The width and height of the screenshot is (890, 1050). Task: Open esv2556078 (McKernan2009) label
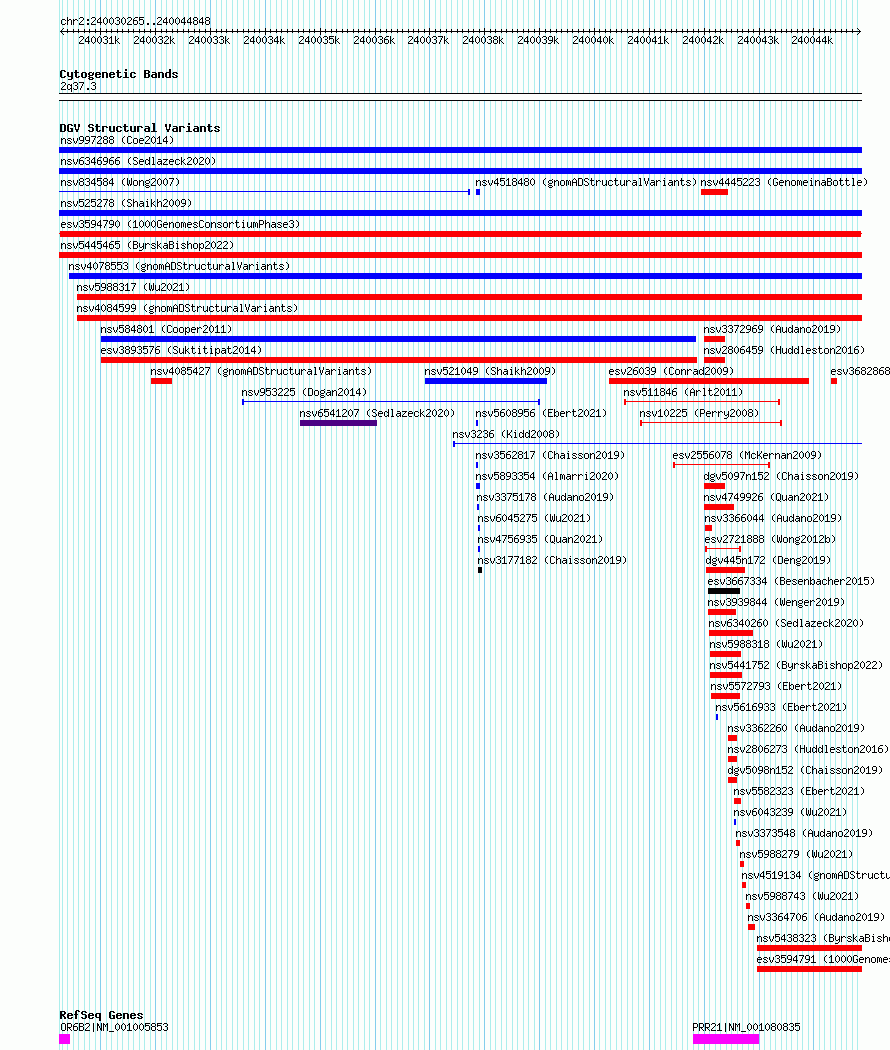tap(747, 455)
